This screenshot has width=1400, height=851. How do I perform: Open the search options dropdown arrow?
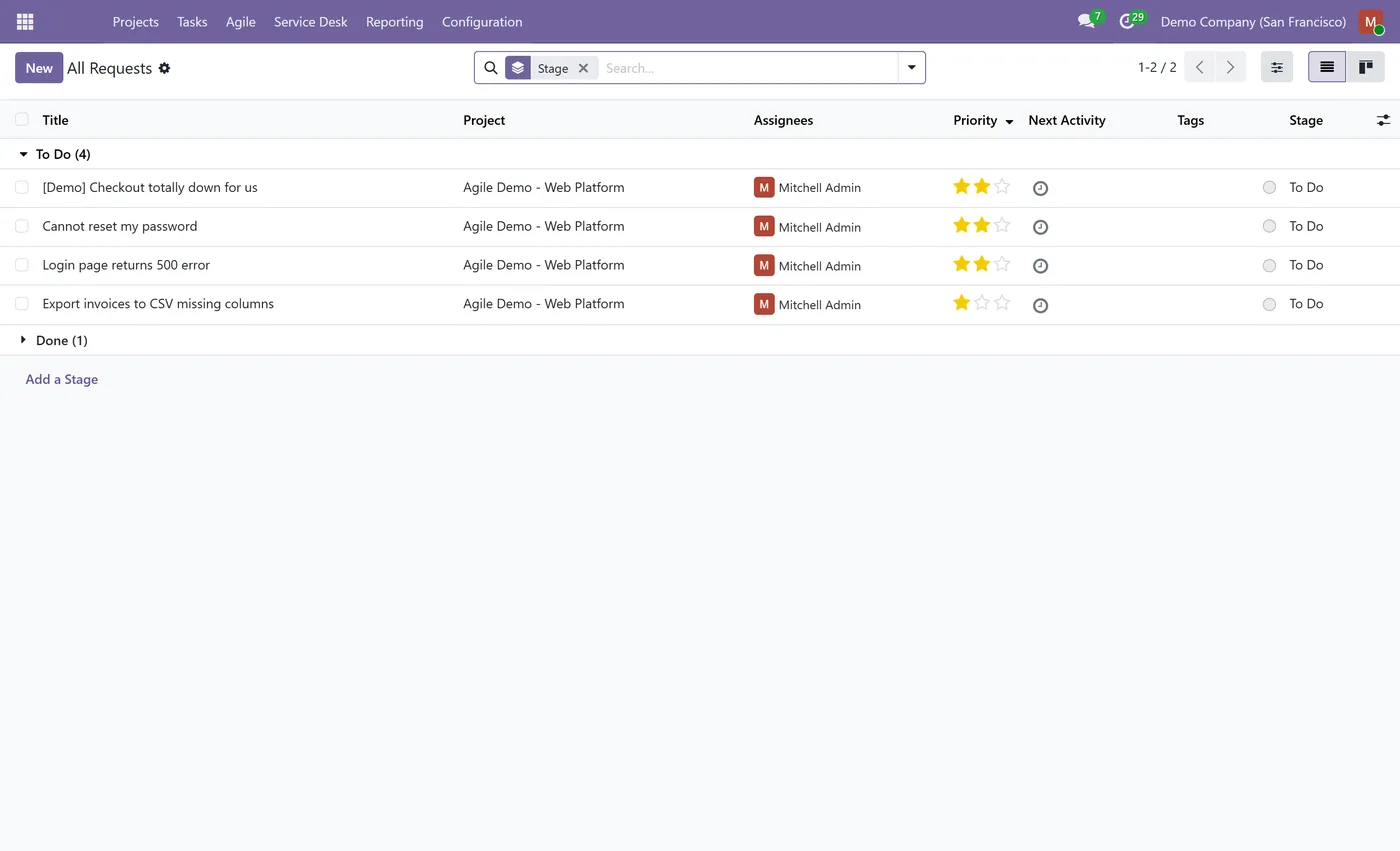coord(911,68)
